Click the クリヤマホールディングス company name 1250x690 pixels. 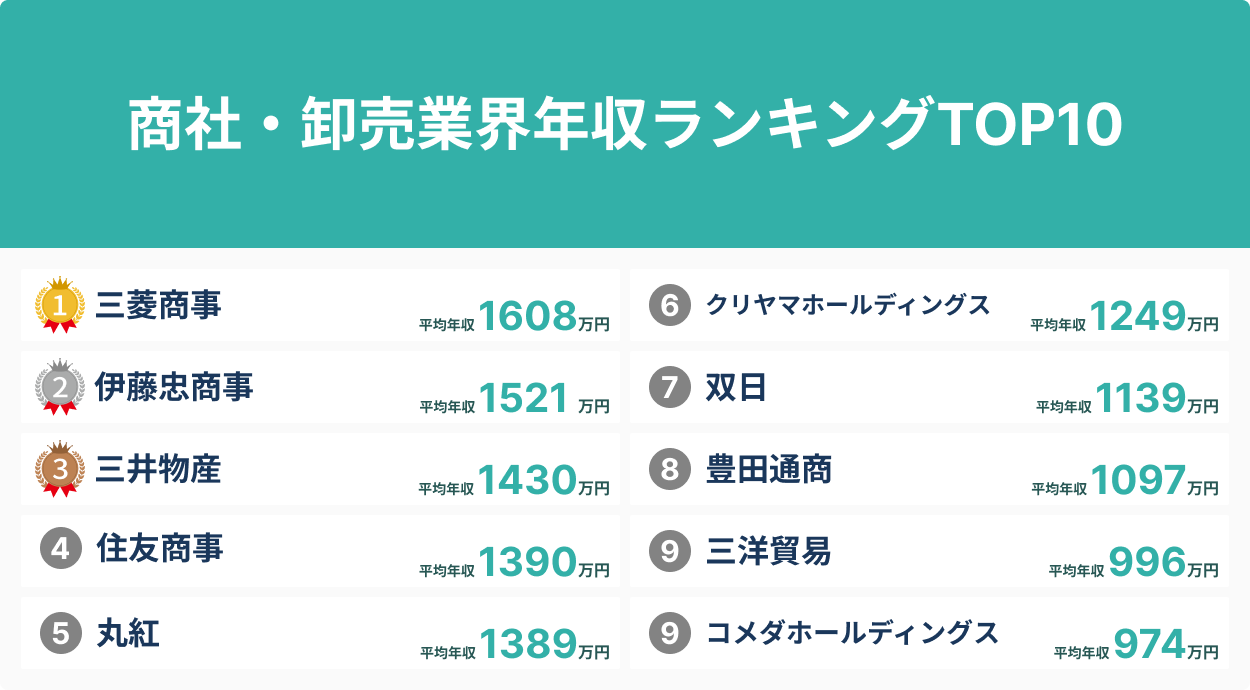848,305
